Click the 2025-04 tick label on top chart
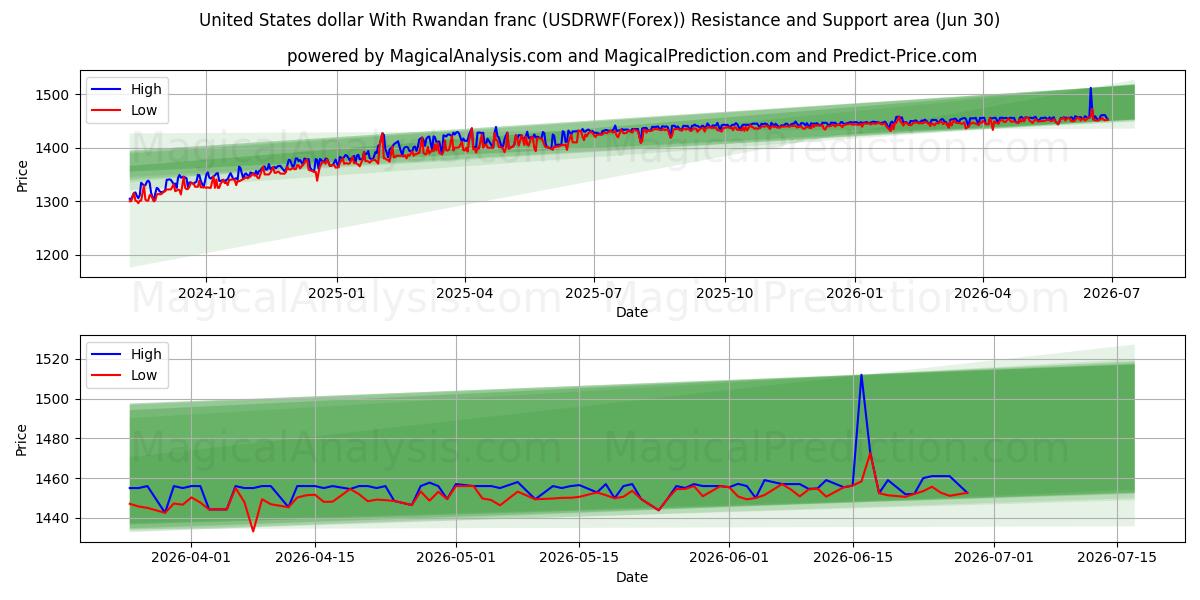This screenshot has width=1200, height=600. pyautogui.click(x=465, y=293)
